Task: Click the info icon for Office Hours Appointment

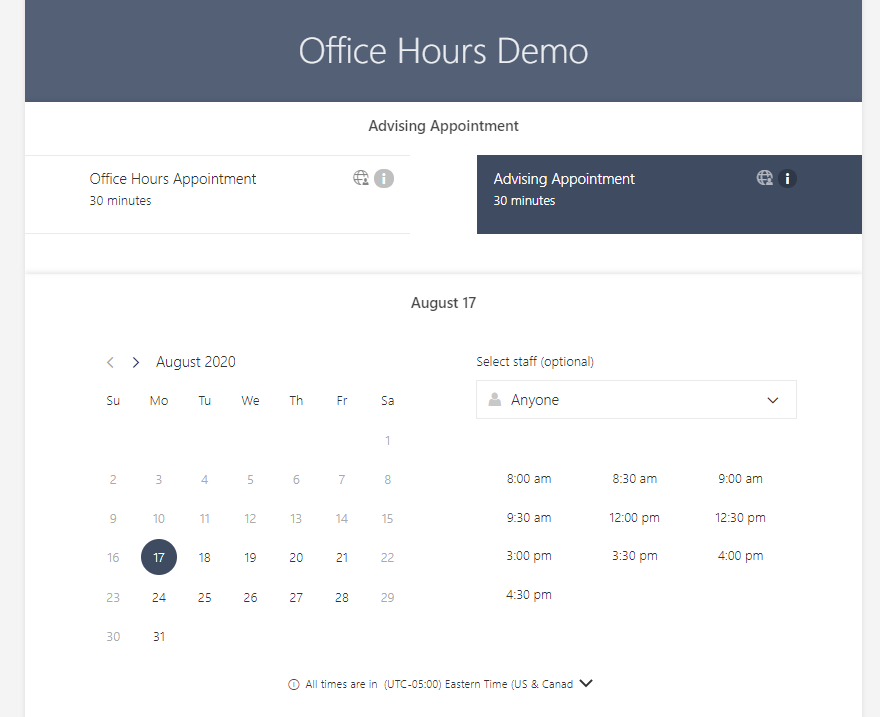Action: (x=384, y=178)
